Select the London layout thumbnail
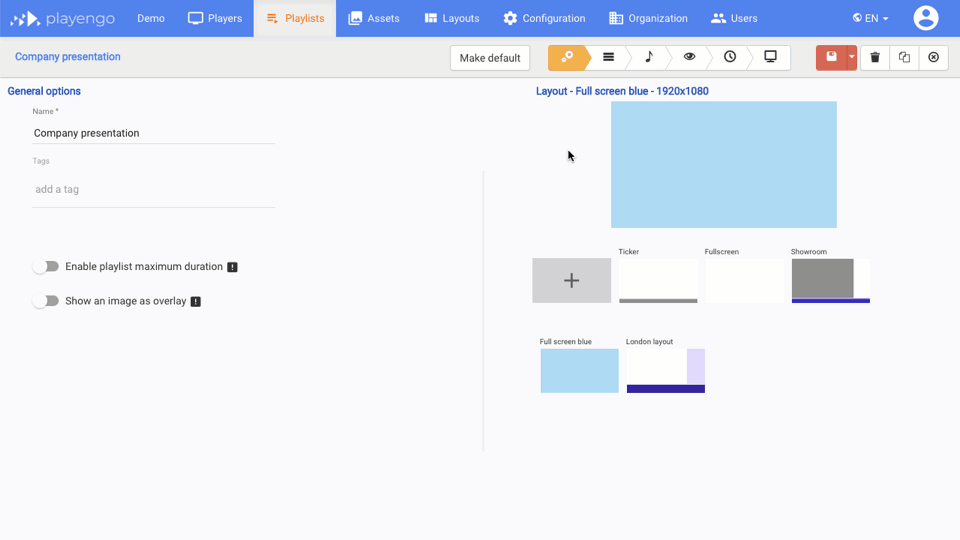 666,370
